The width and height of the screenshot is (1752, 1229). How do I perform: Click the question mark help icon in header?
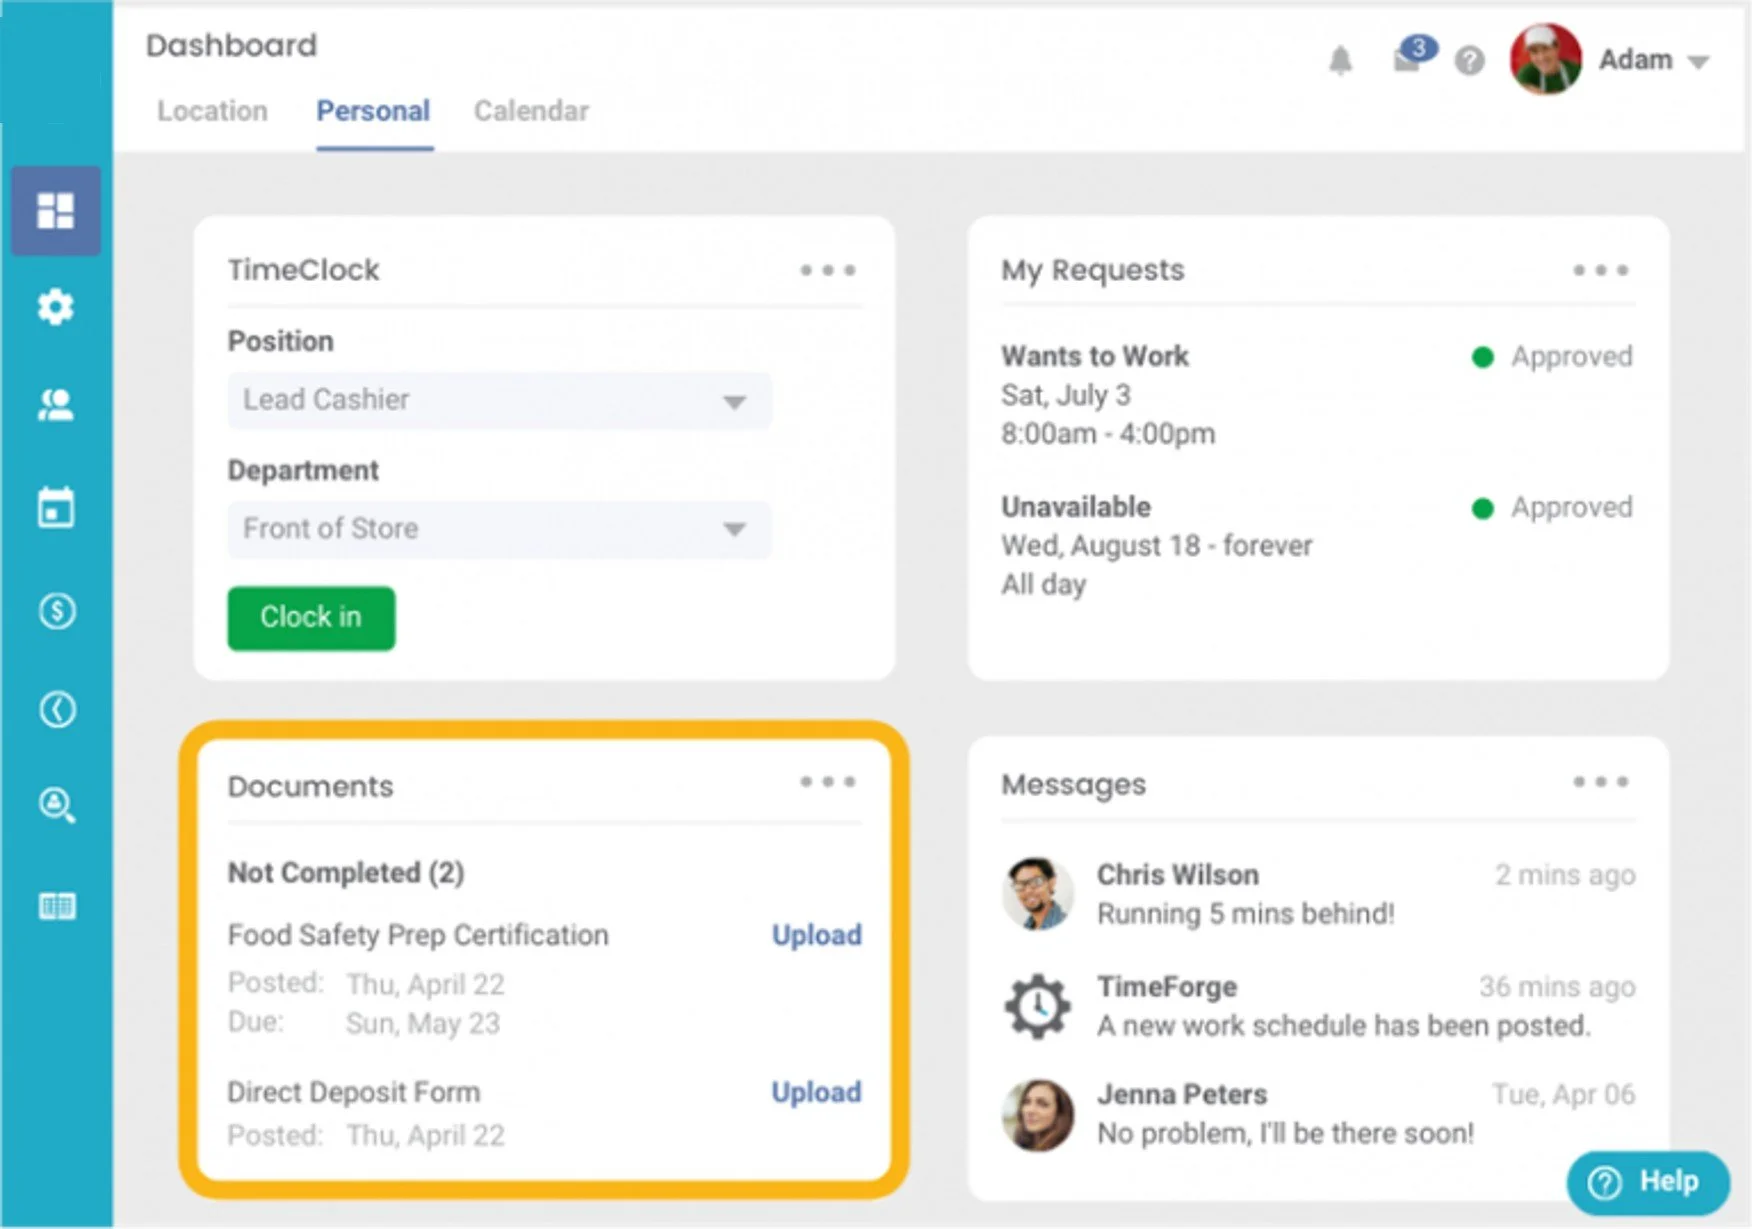click(1469, 61)
